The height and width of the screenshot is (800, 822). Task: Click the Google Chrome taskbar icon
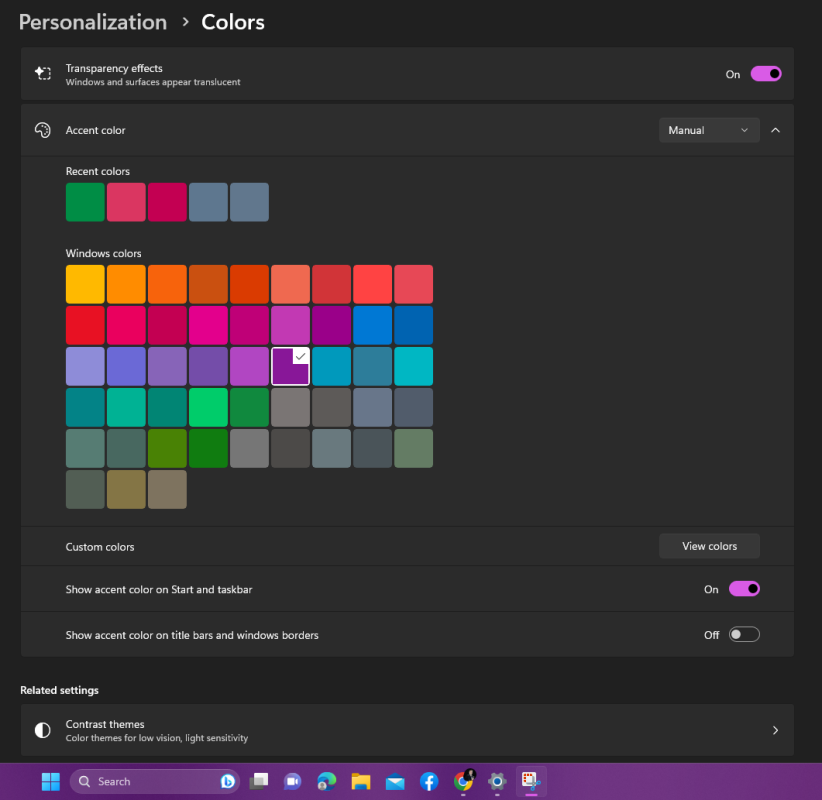pyautogui.click(x=463, y=781)
